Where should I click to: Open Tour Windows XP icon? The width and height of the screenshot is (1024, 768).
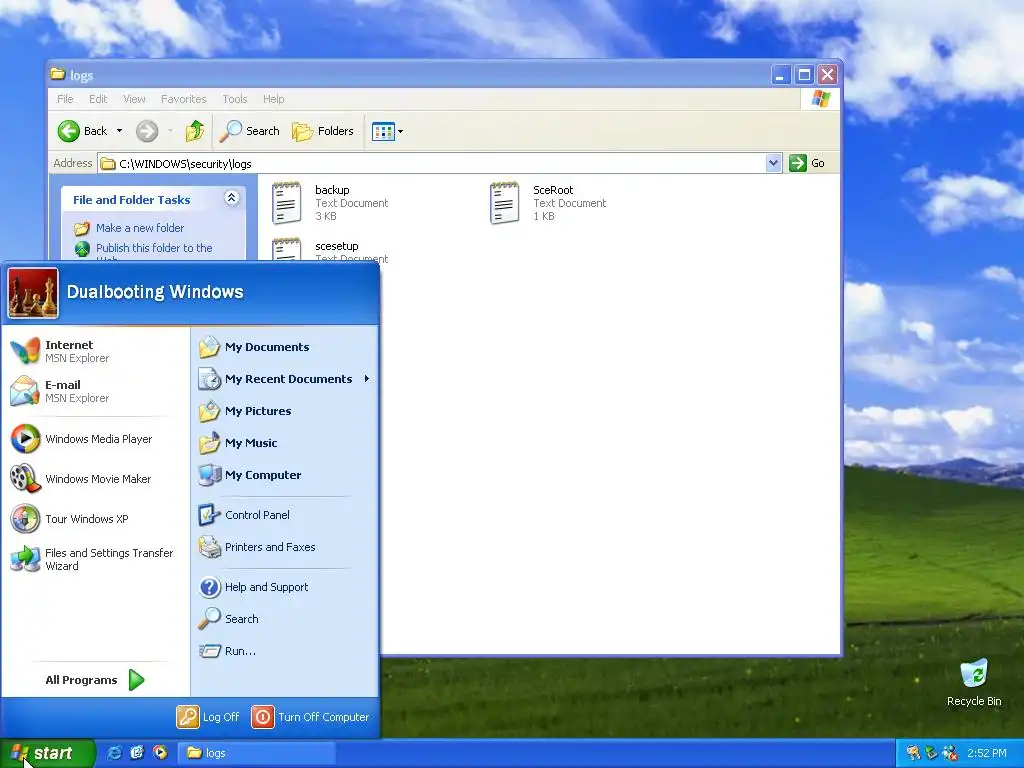25,519
